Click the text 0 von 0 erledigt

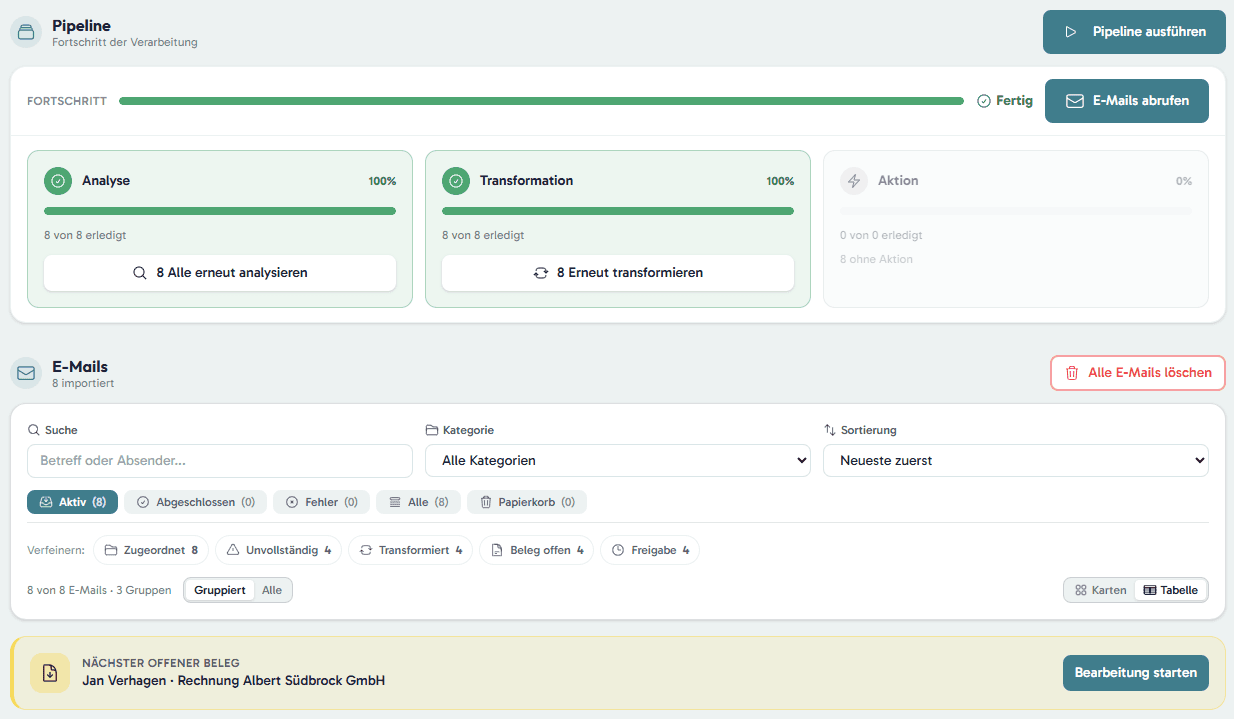(881, 235)
